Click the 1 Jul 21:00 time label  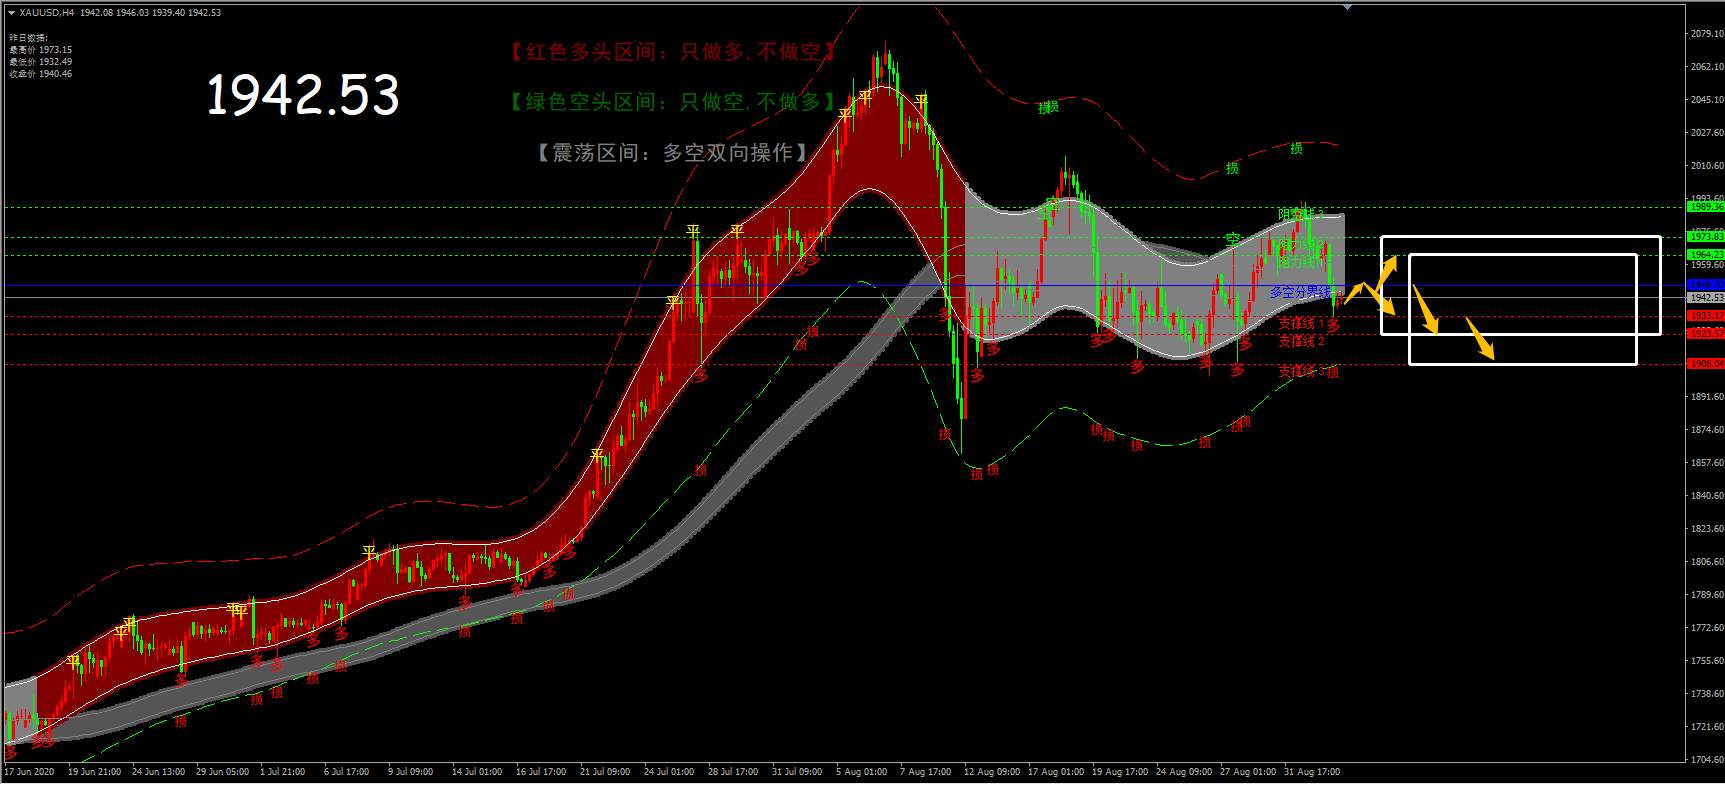coord(283,772)
